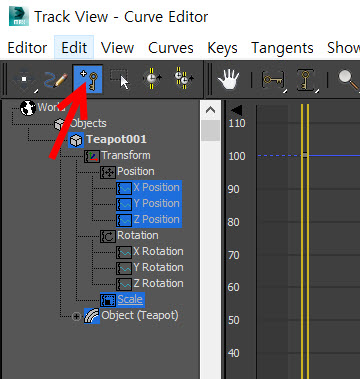Viewport: 360px width, 379px height.
Task: Select the X Rotation track label
Action: pyautogui.click(x=158, y=251)
